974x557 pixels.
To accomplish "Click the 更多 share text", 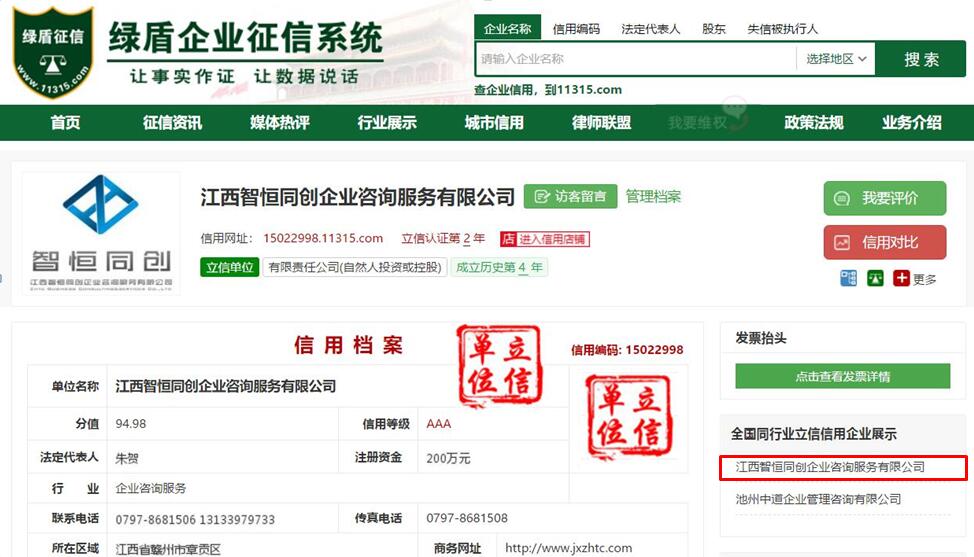I will coord(924,279).
